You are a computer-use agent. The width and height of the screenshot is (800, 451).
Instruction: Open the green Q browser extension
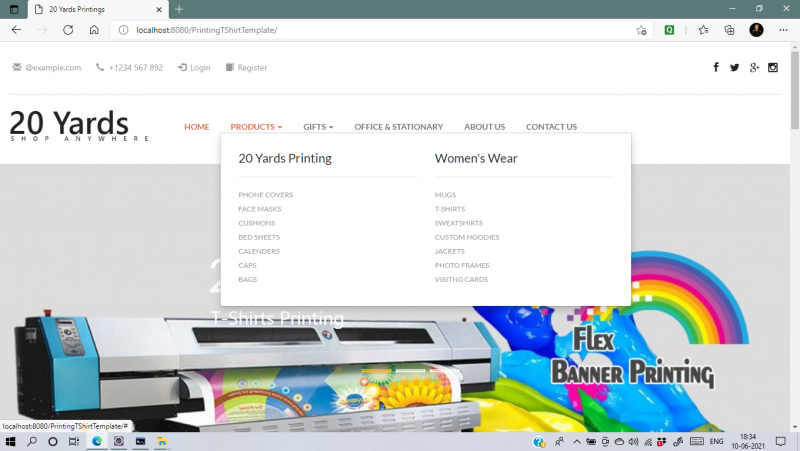pos(669,30)
